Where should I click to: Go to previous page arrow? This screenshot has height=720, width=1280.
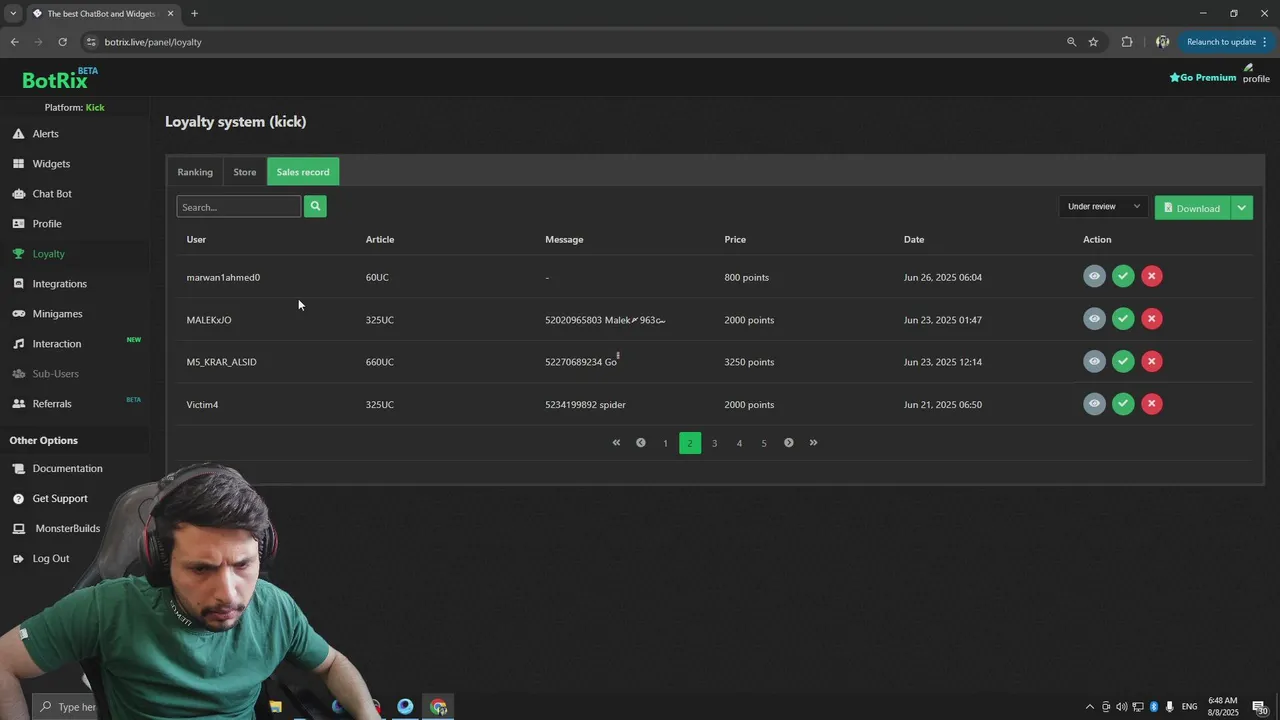[641, 443]
